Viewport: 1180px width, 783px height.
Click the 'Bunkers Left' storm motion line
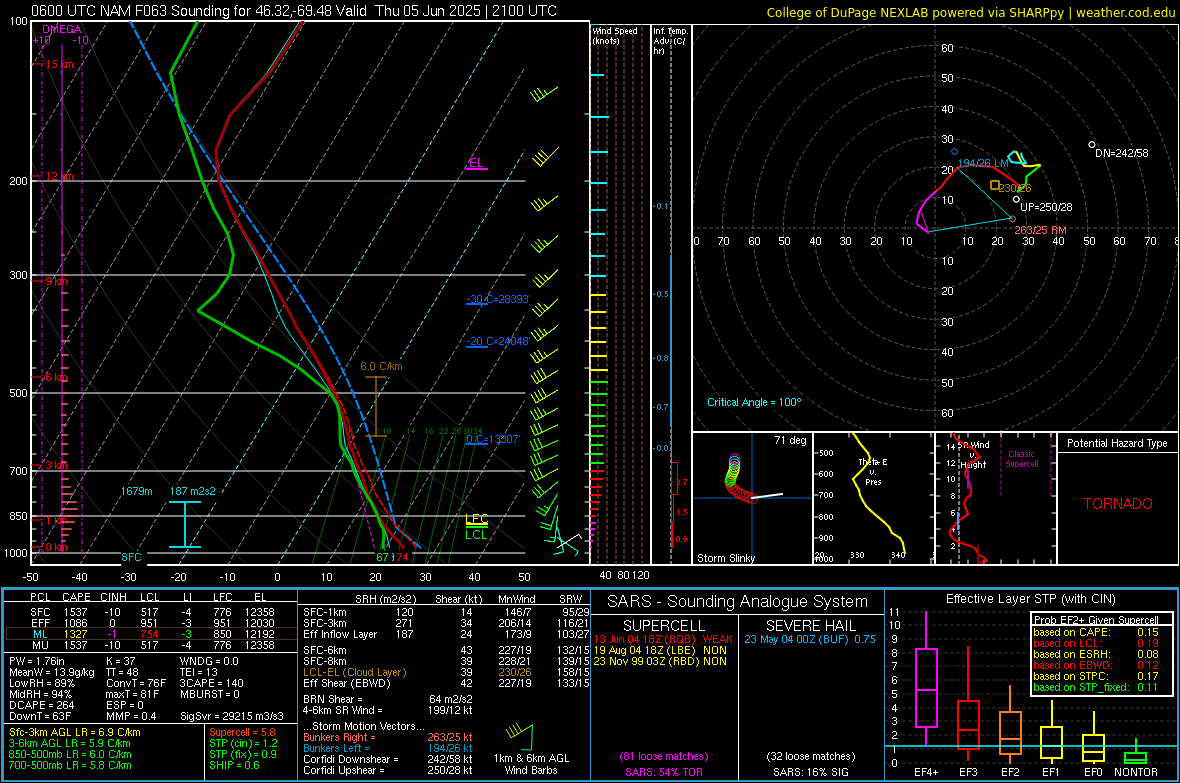(x=388, y=748)
